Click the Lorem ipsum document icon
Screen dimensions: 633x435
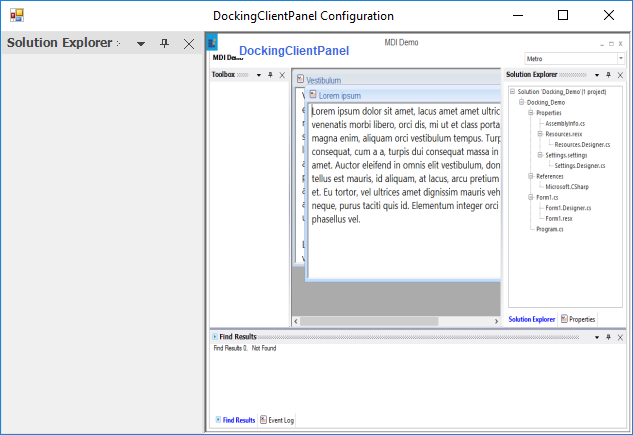[313, 95]
